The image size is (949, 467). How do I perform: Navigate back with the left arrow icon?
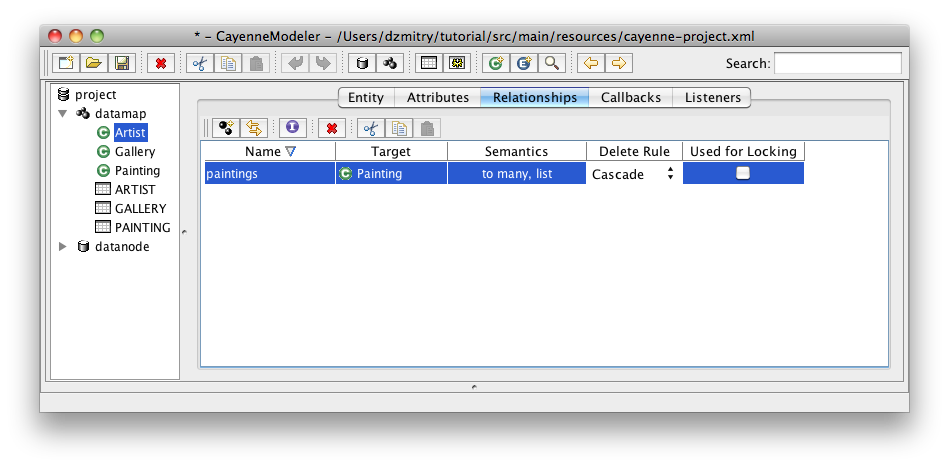tap(591, 63)
